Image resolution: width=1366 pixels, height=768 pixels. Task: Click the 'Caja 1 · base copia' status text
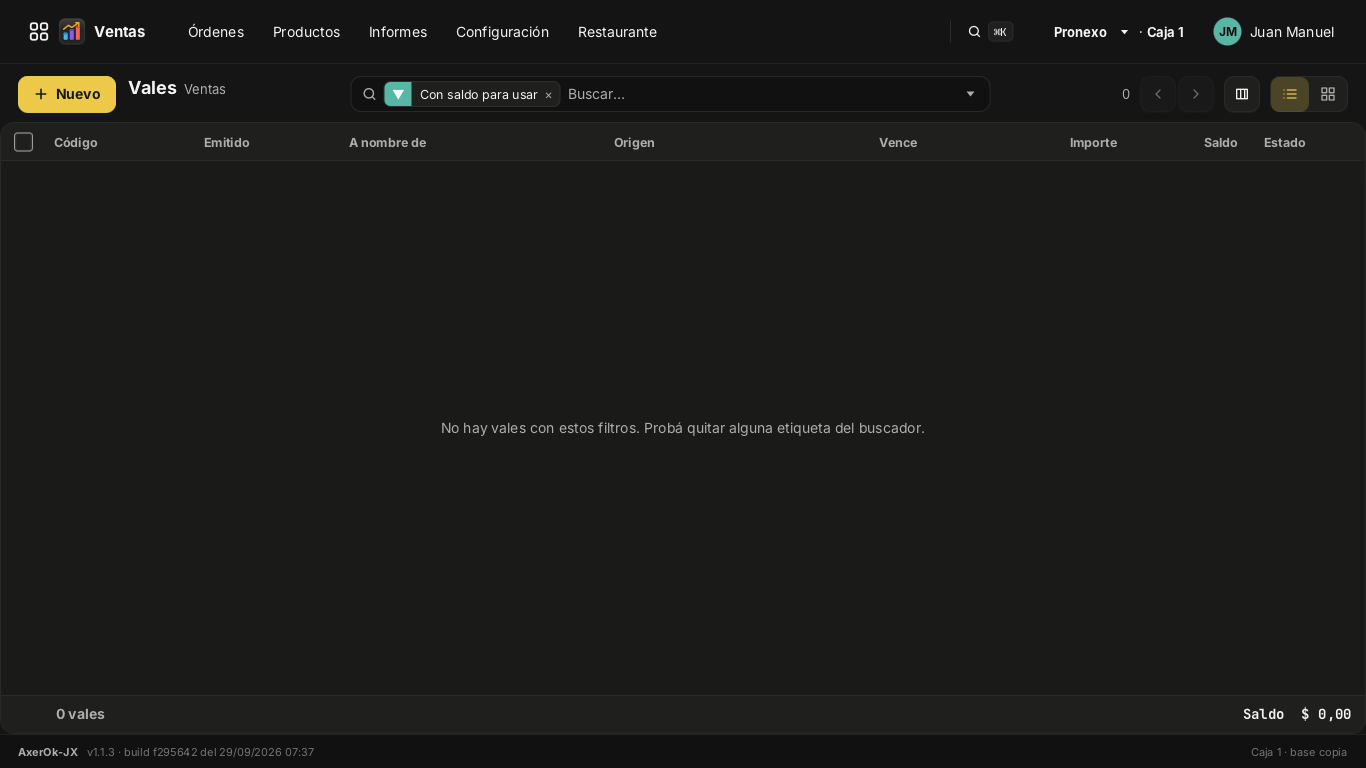pos(1299,752)
